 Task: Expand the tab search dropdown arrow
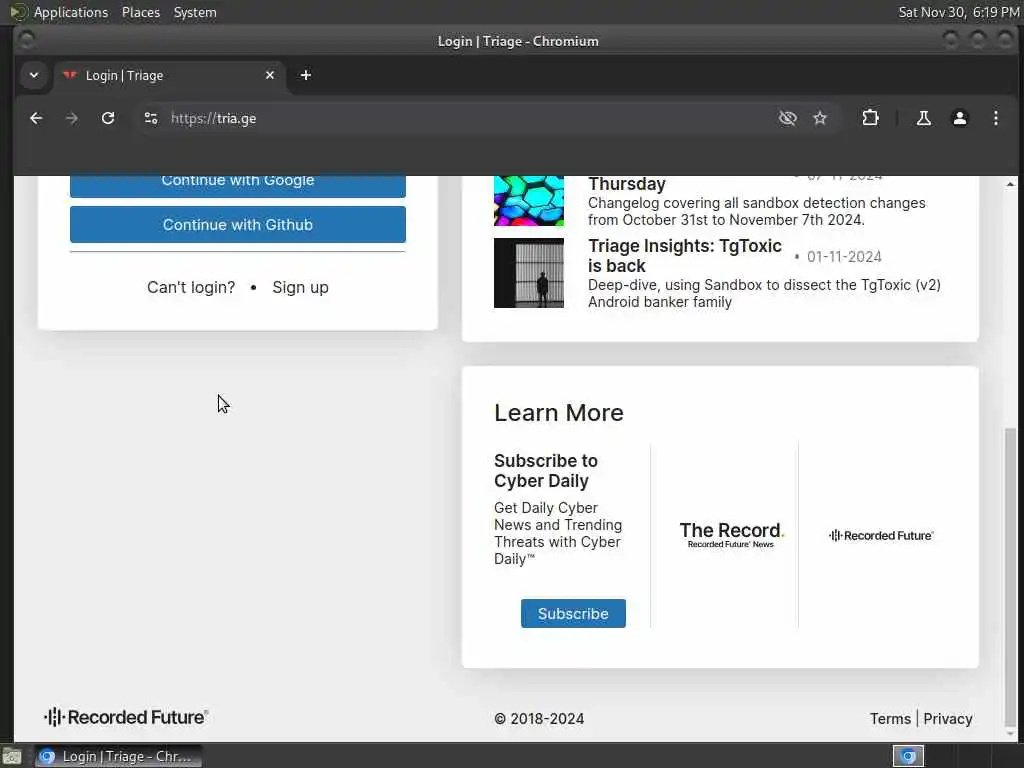[x=34, y=75]
